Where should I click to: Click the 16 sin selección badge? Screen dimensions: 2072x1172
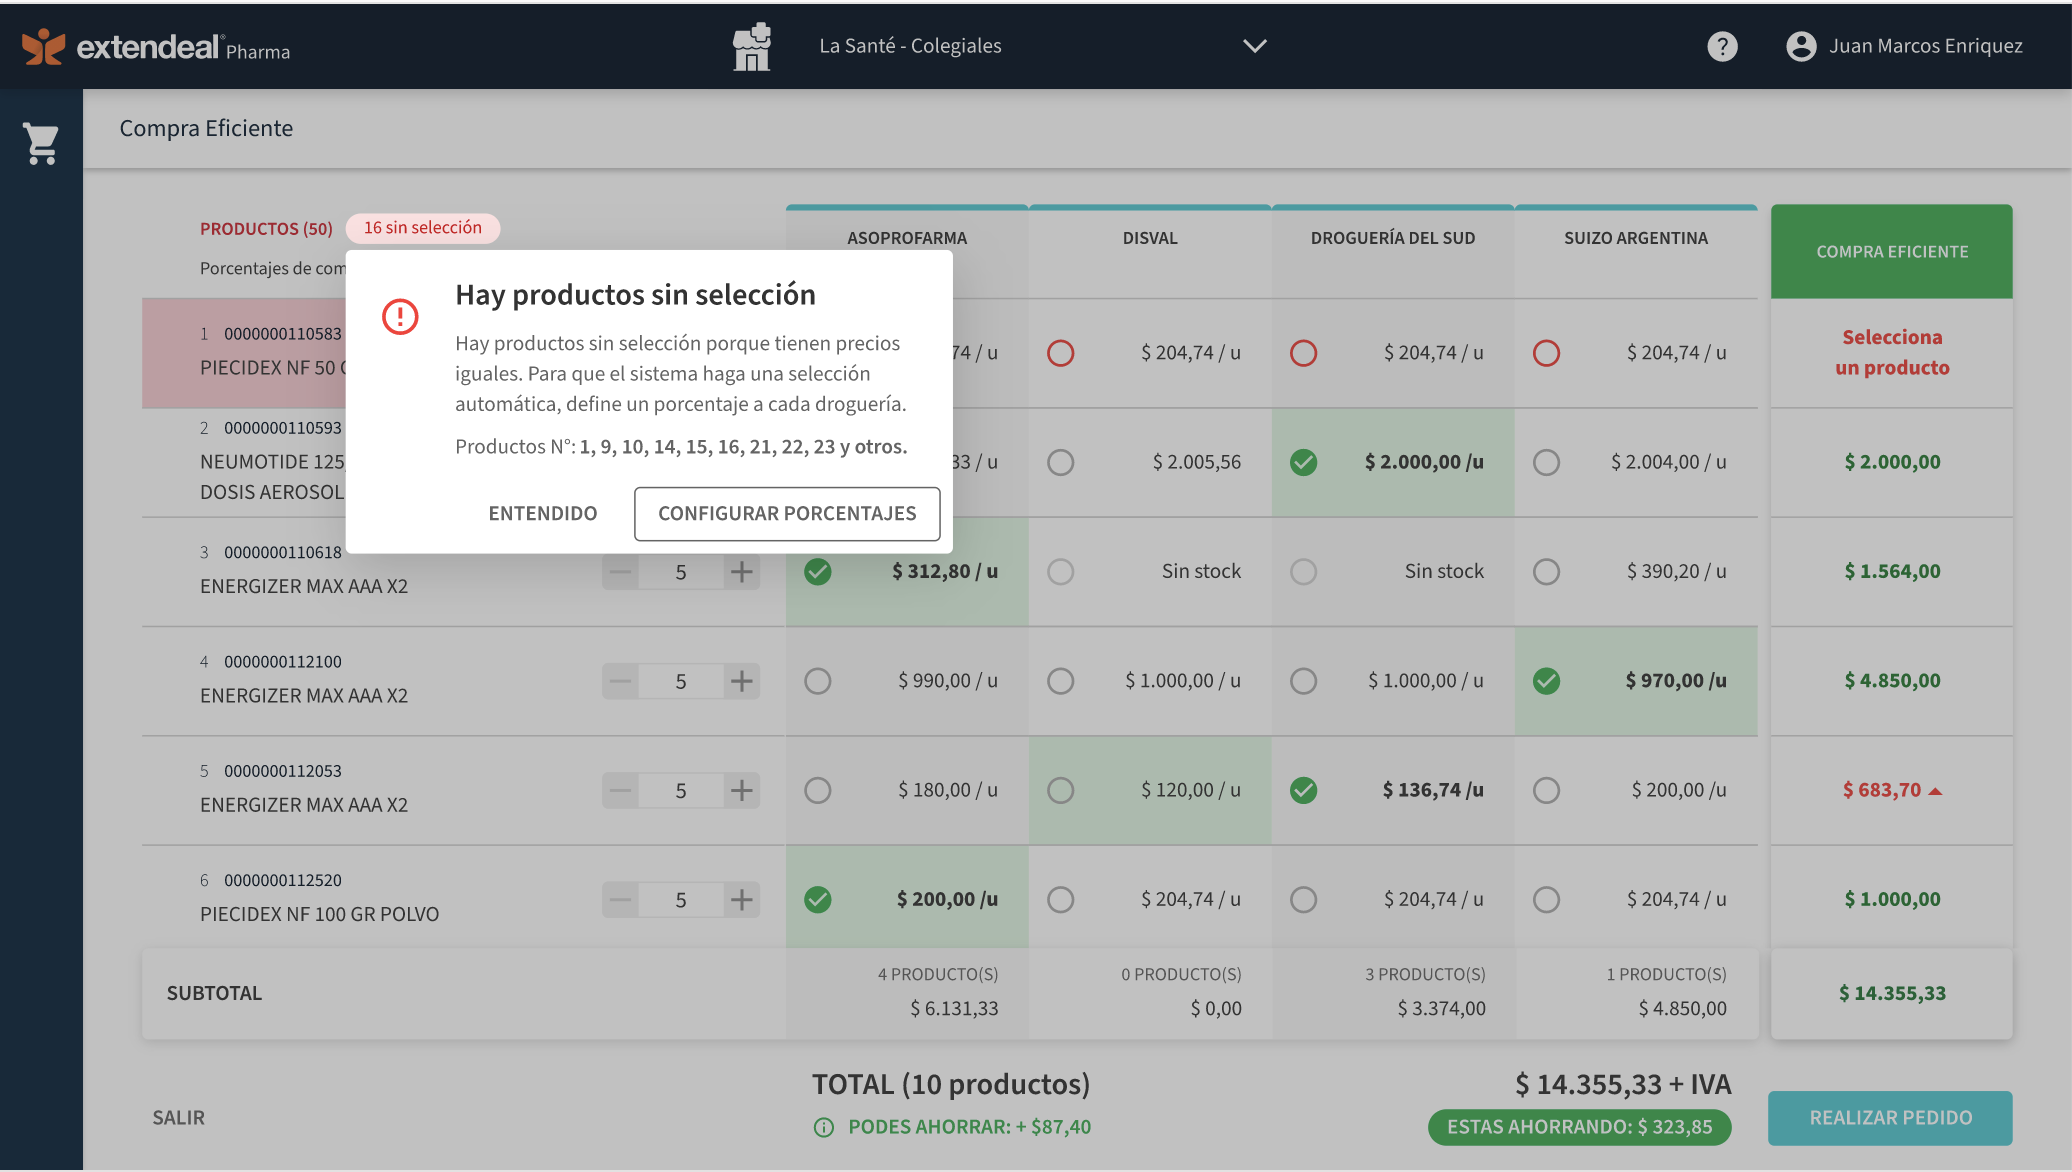tap(423, 228)
